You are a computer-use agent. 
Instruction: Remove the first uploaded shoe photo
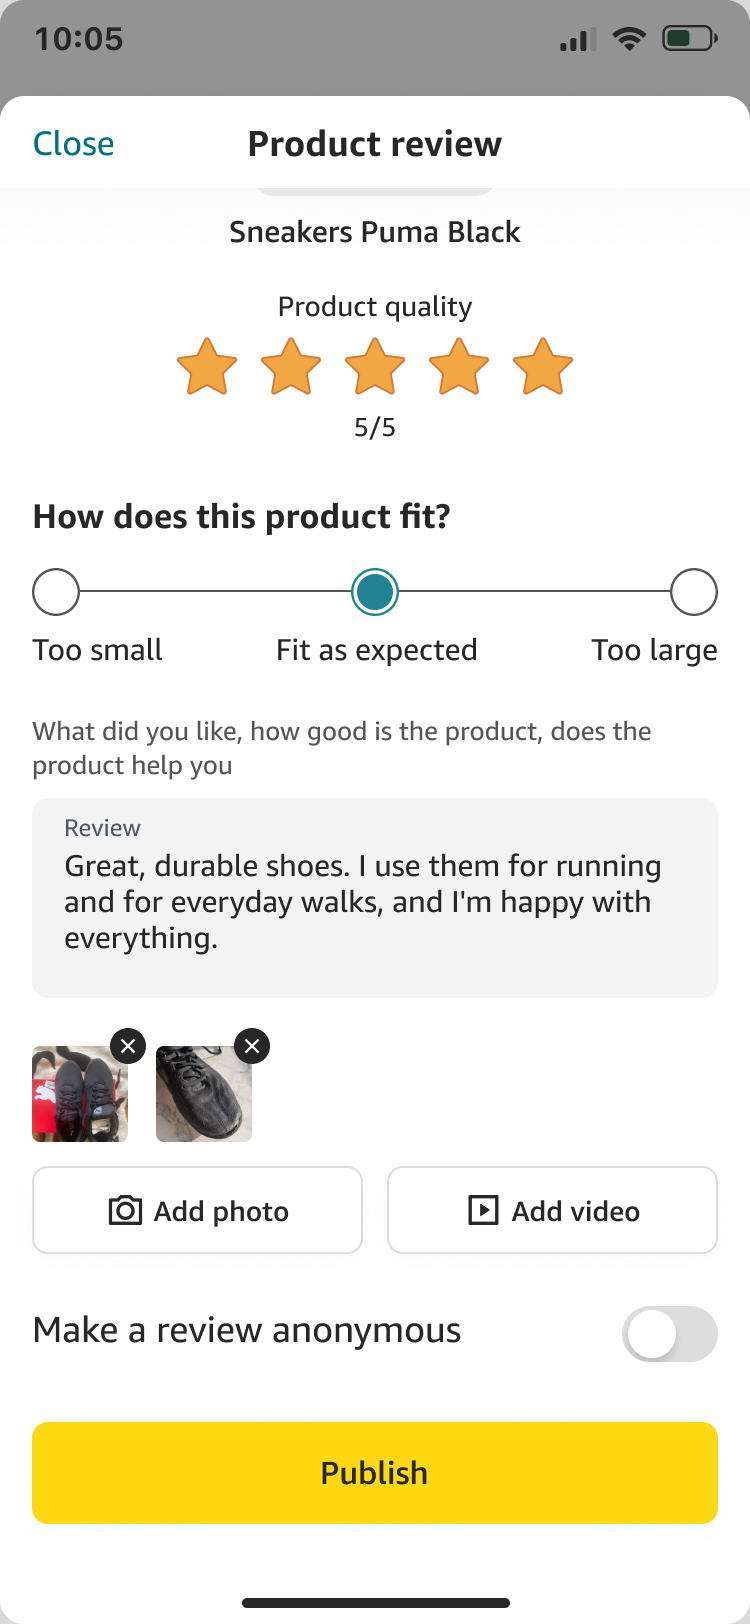tap(128, 1047)
